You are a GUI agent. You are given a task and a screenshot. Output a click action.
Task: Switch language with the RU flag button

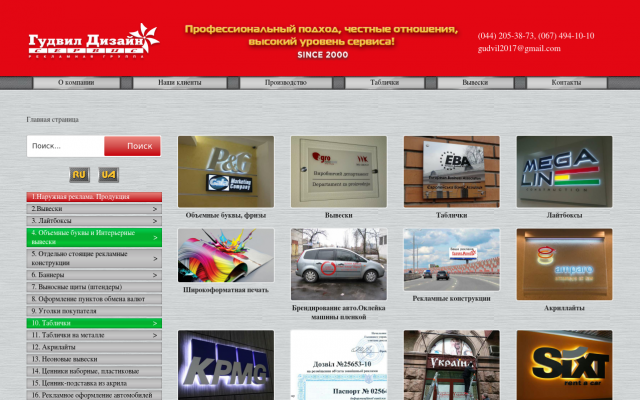pyautogui.click(x=79, y=175)
